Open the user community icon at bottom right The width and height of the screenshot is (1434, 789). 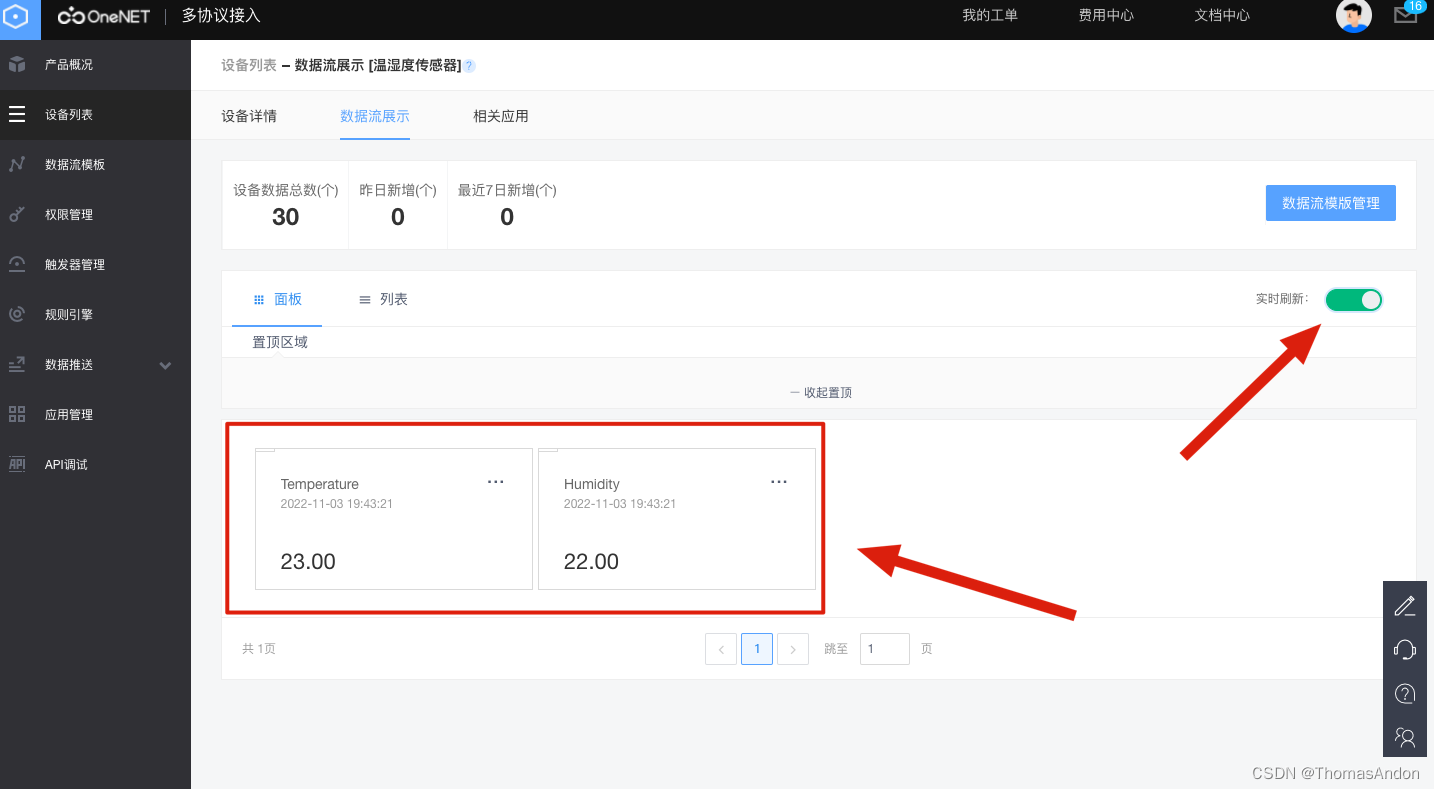[1405, 737]
